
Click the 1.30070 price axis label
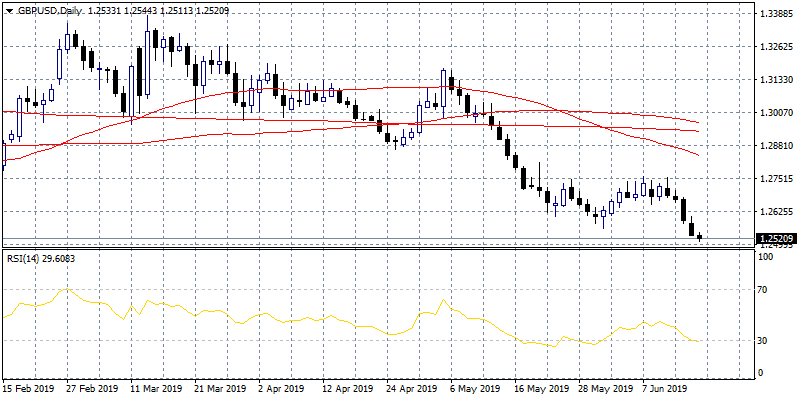point(777,113)
